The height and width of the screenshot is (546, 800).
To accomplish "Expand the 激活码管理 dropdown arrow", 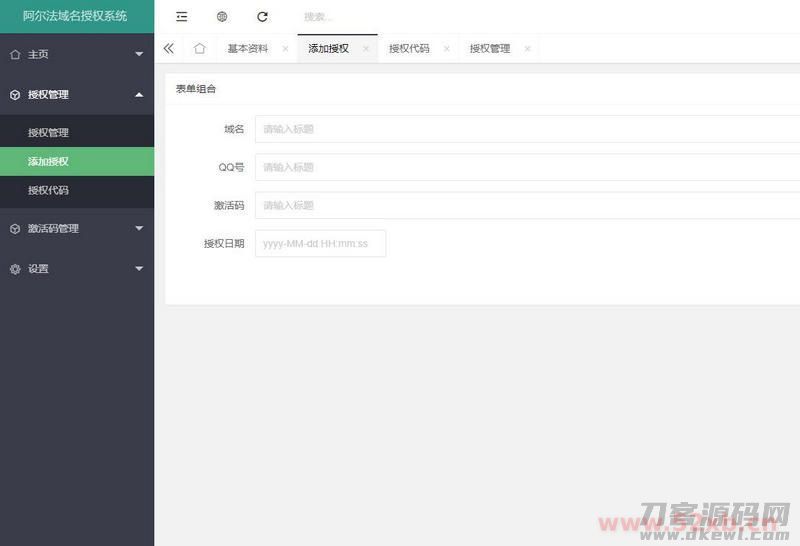I will pyautogui.click(x=139, y=229).
